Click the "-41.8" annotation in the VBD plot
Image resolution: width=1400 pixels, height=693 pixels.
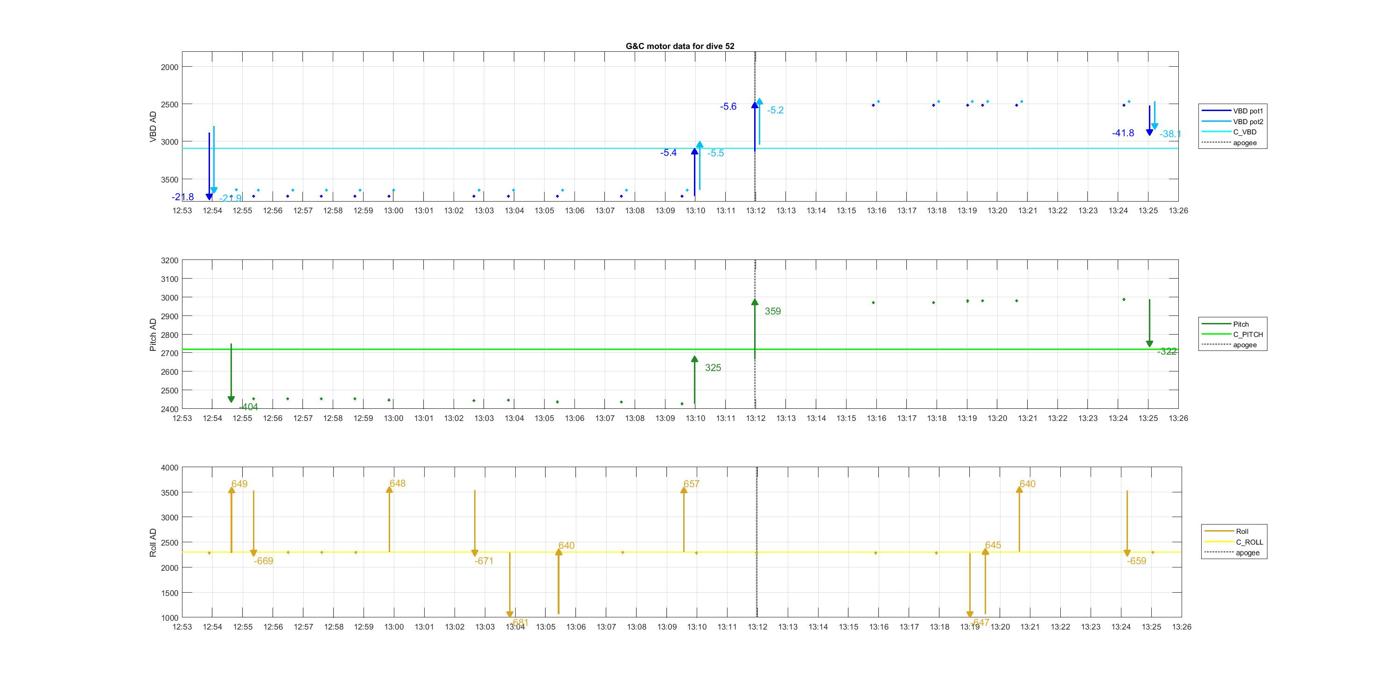(1123, 133)
